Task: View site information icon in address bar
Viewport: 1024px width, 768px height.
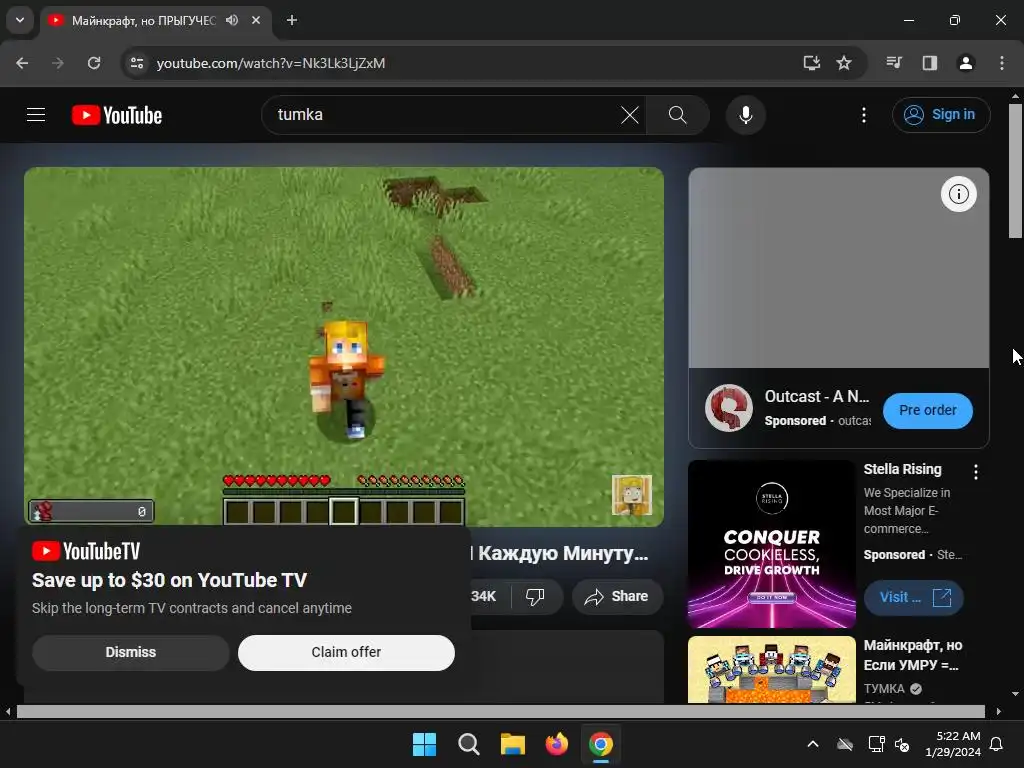Action: 137,63
